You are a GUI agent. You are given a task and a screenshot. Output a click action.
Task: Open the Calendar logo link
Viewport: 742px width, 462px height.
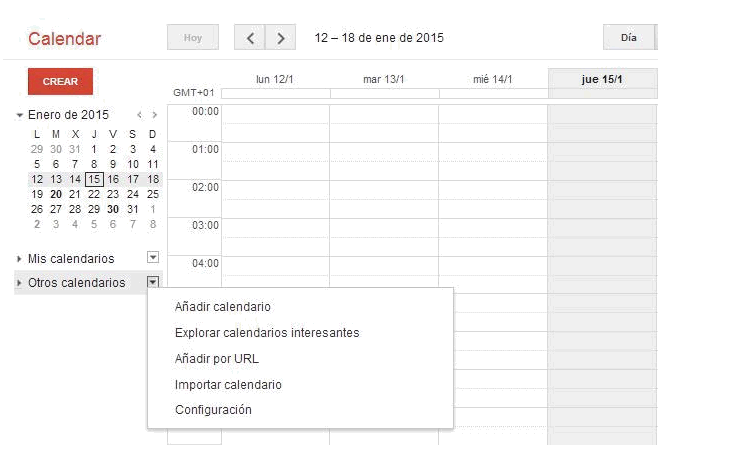tap(64, 39)
